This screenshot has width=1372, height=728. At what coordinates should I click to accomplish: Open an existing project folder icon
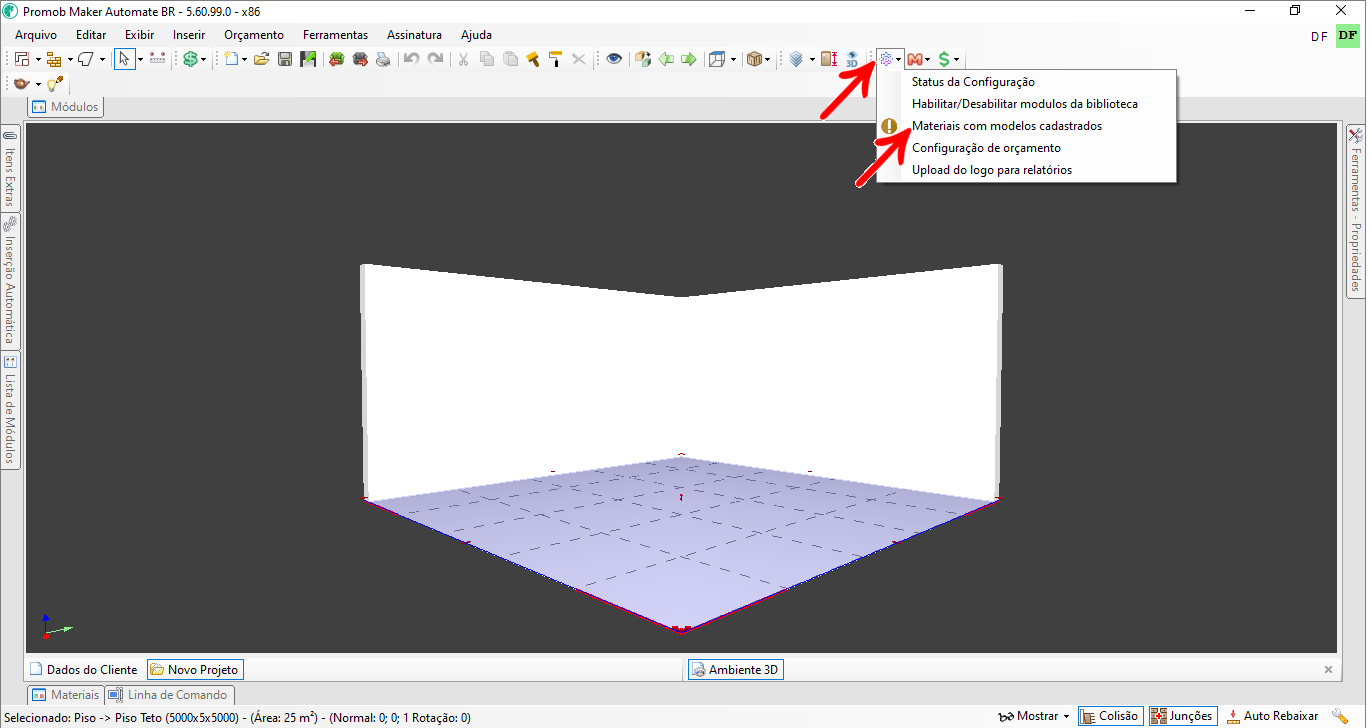[x=262, y=59]
